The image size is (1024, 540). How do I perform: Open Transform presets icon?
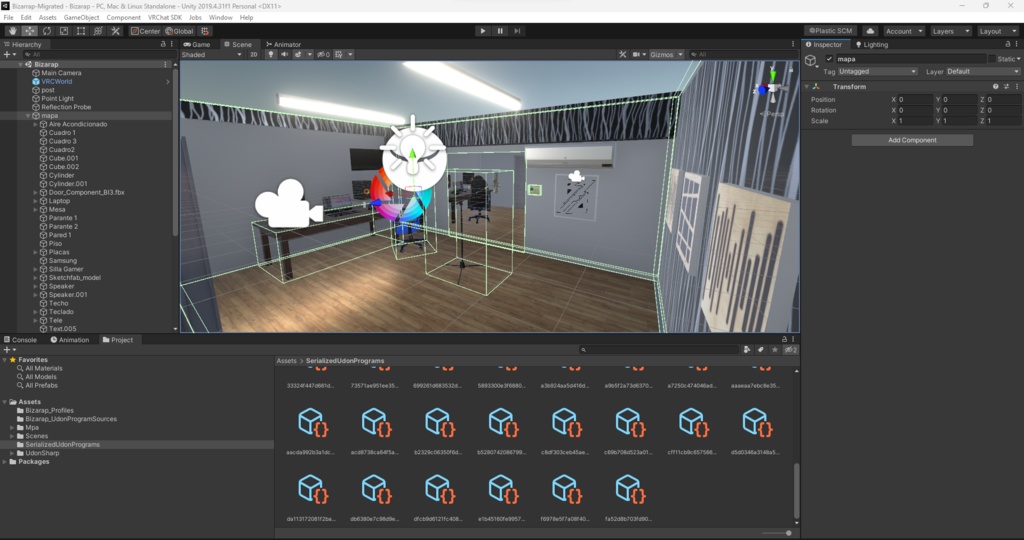click(x=1006, y=86)
